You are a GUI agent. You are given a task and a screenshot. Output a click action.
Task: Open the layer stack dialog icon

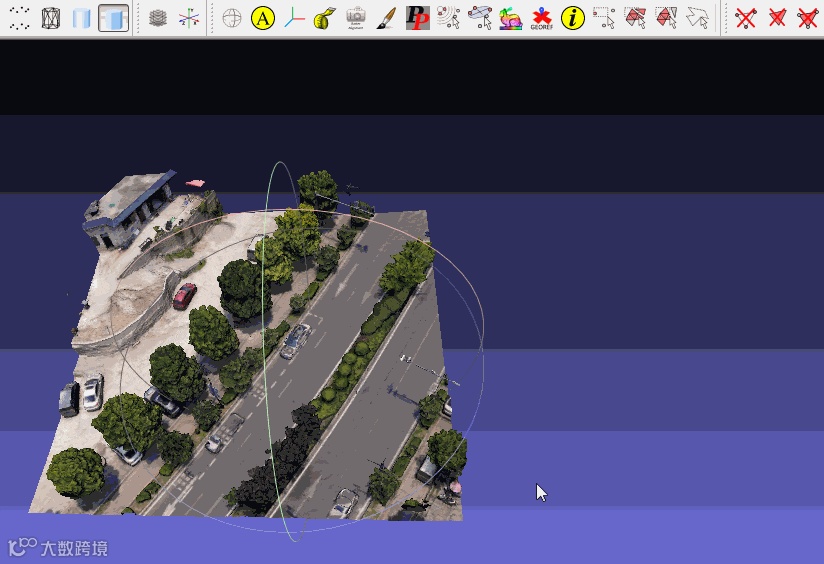(x=158, y=18)
